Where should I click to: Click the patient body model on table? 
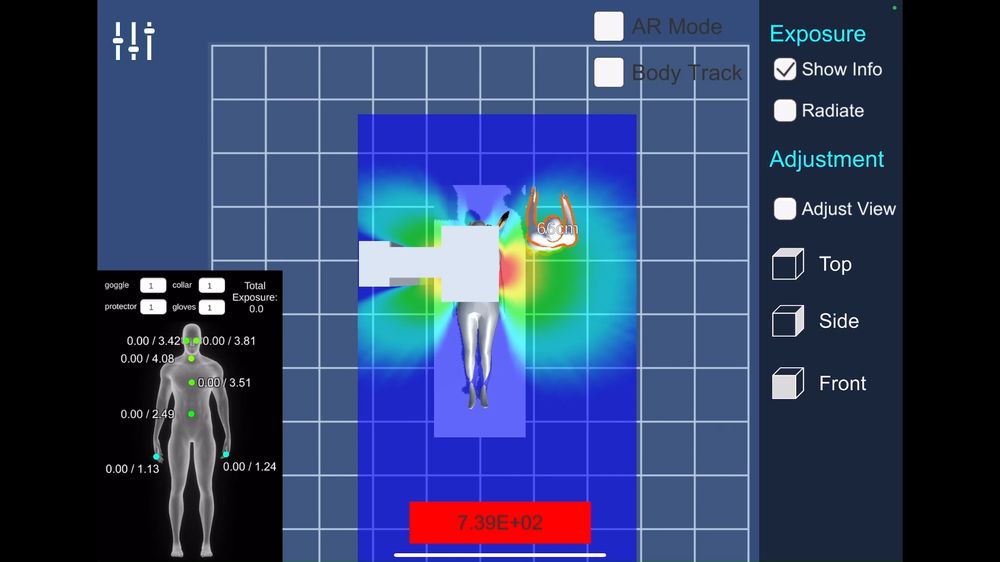(478, 353)
